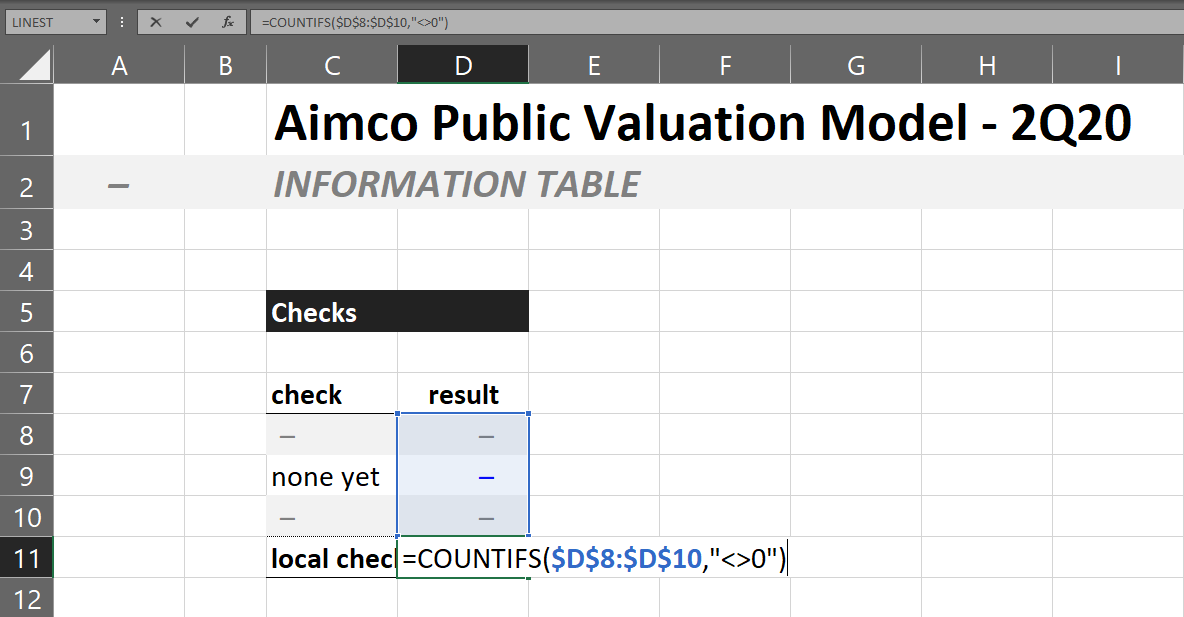The width and height of the screenshot is (1184, 617).
Task: Select column E header
Action: (x=594, y=66)
